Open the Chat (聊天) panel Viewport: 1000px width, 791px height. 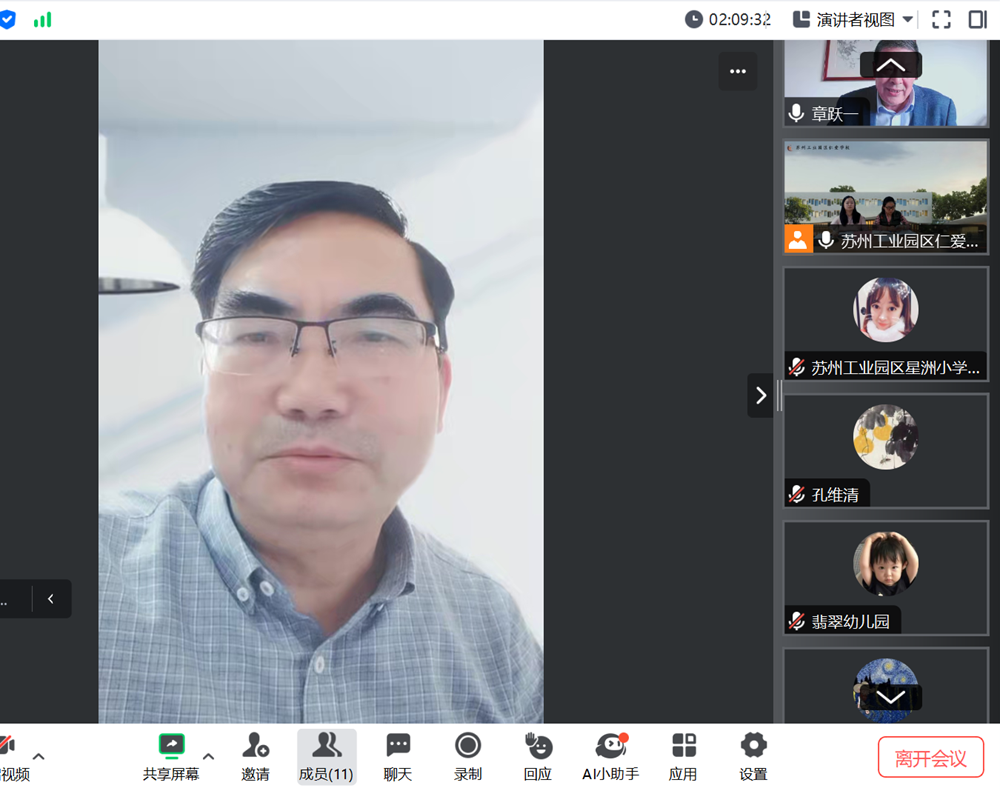[x=398, y=756]
